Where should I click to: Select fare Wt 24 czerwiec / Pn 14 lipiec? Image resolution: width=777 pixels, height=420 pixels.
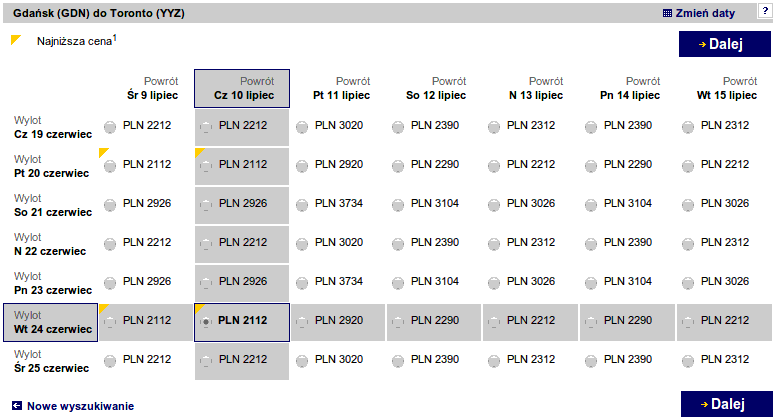coord(591,322)
